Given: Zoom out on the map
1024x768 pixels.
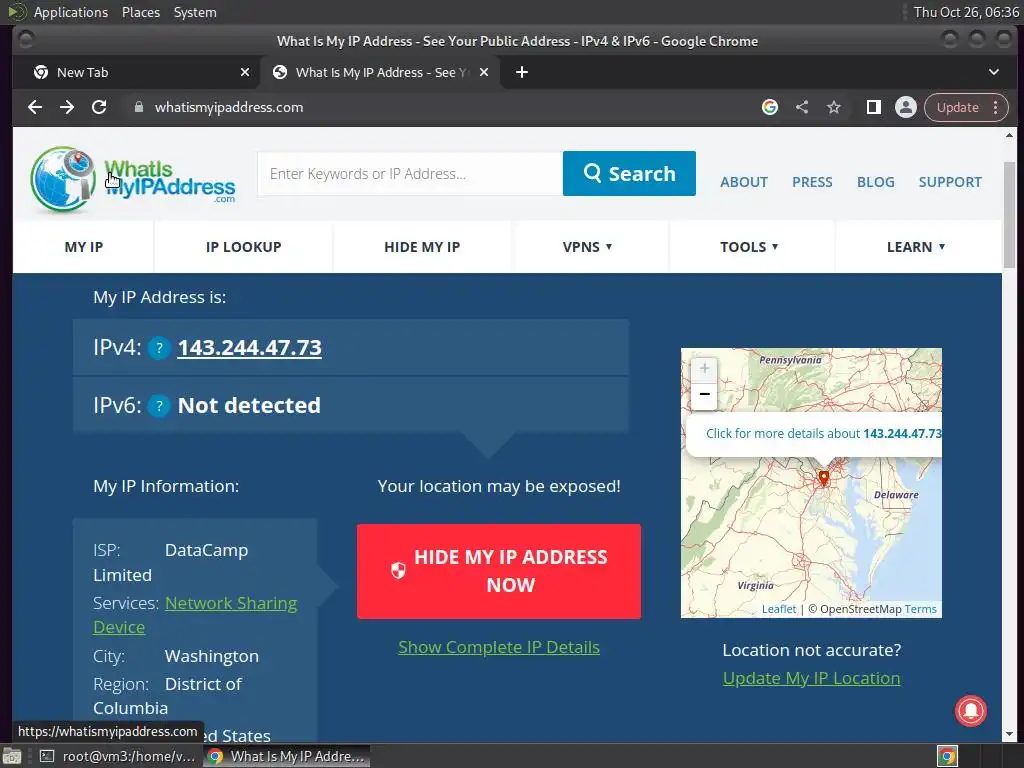Looking at the screenshot, I should [x=704, y=394].
